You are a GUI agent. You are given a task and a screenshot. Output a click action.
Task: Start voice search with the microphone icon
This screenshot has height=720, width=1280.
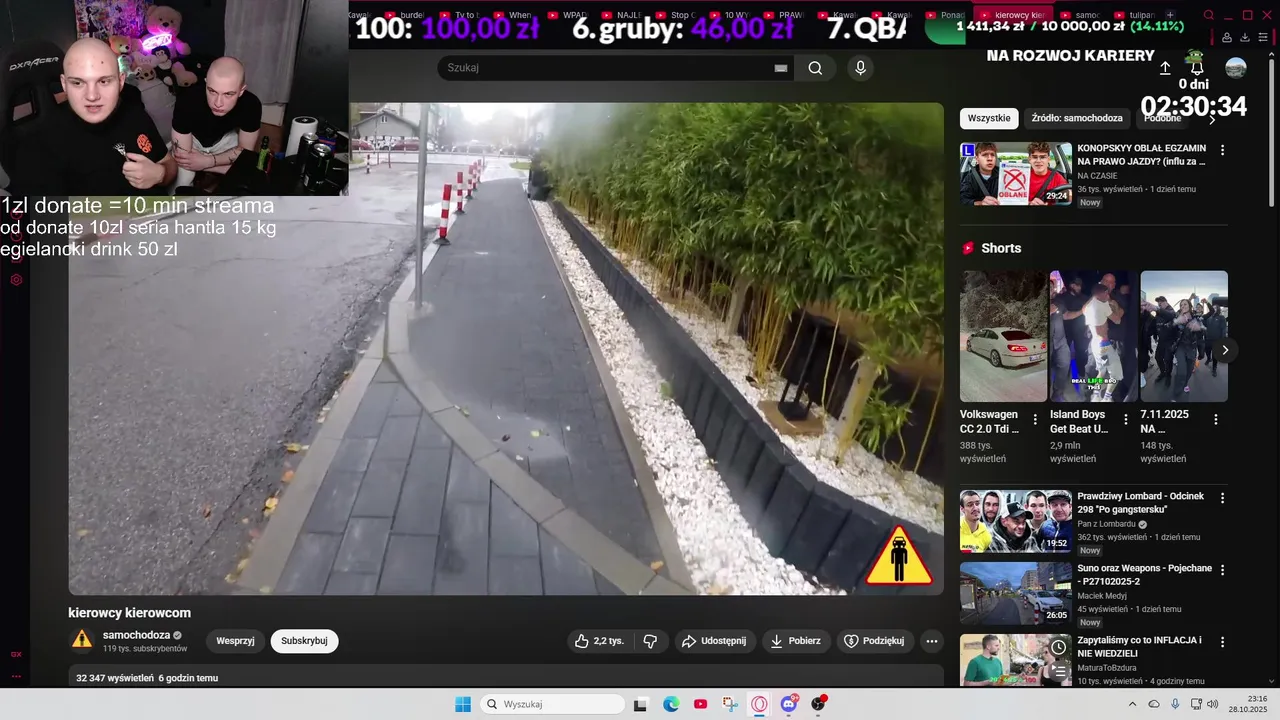(860, 68)
